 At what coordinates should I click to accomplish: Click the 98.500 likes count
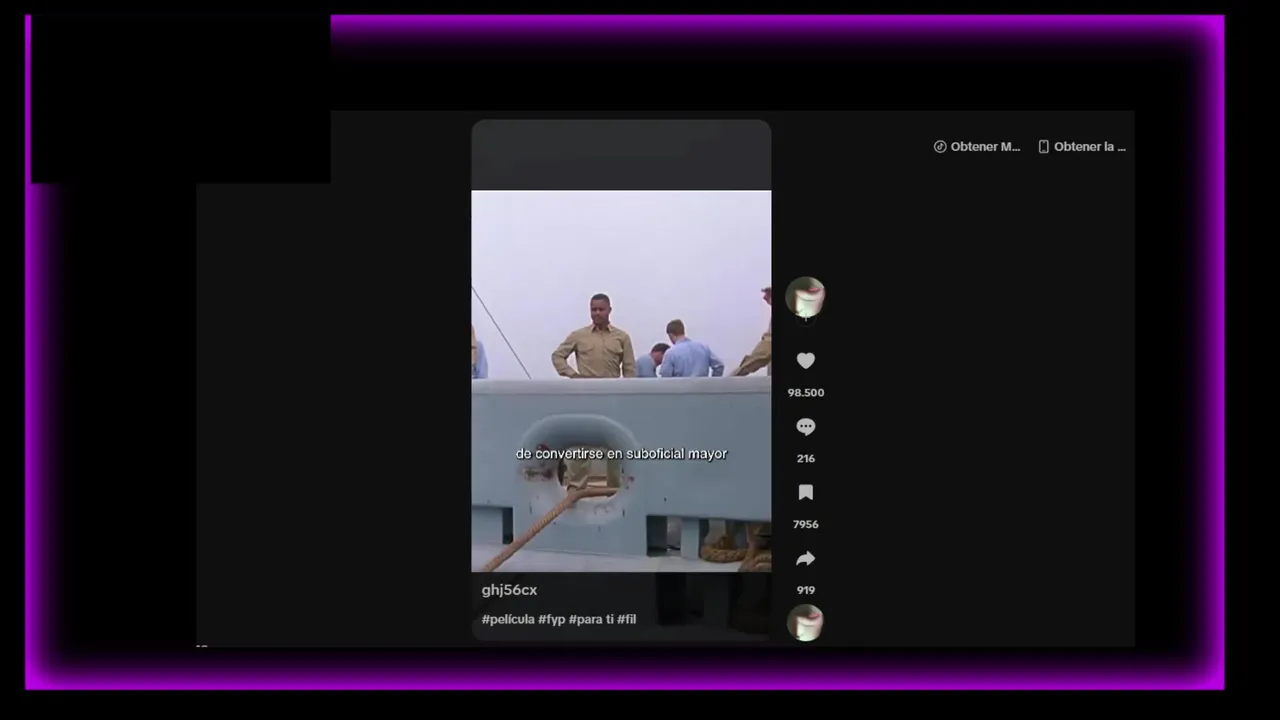click(805, 393)
